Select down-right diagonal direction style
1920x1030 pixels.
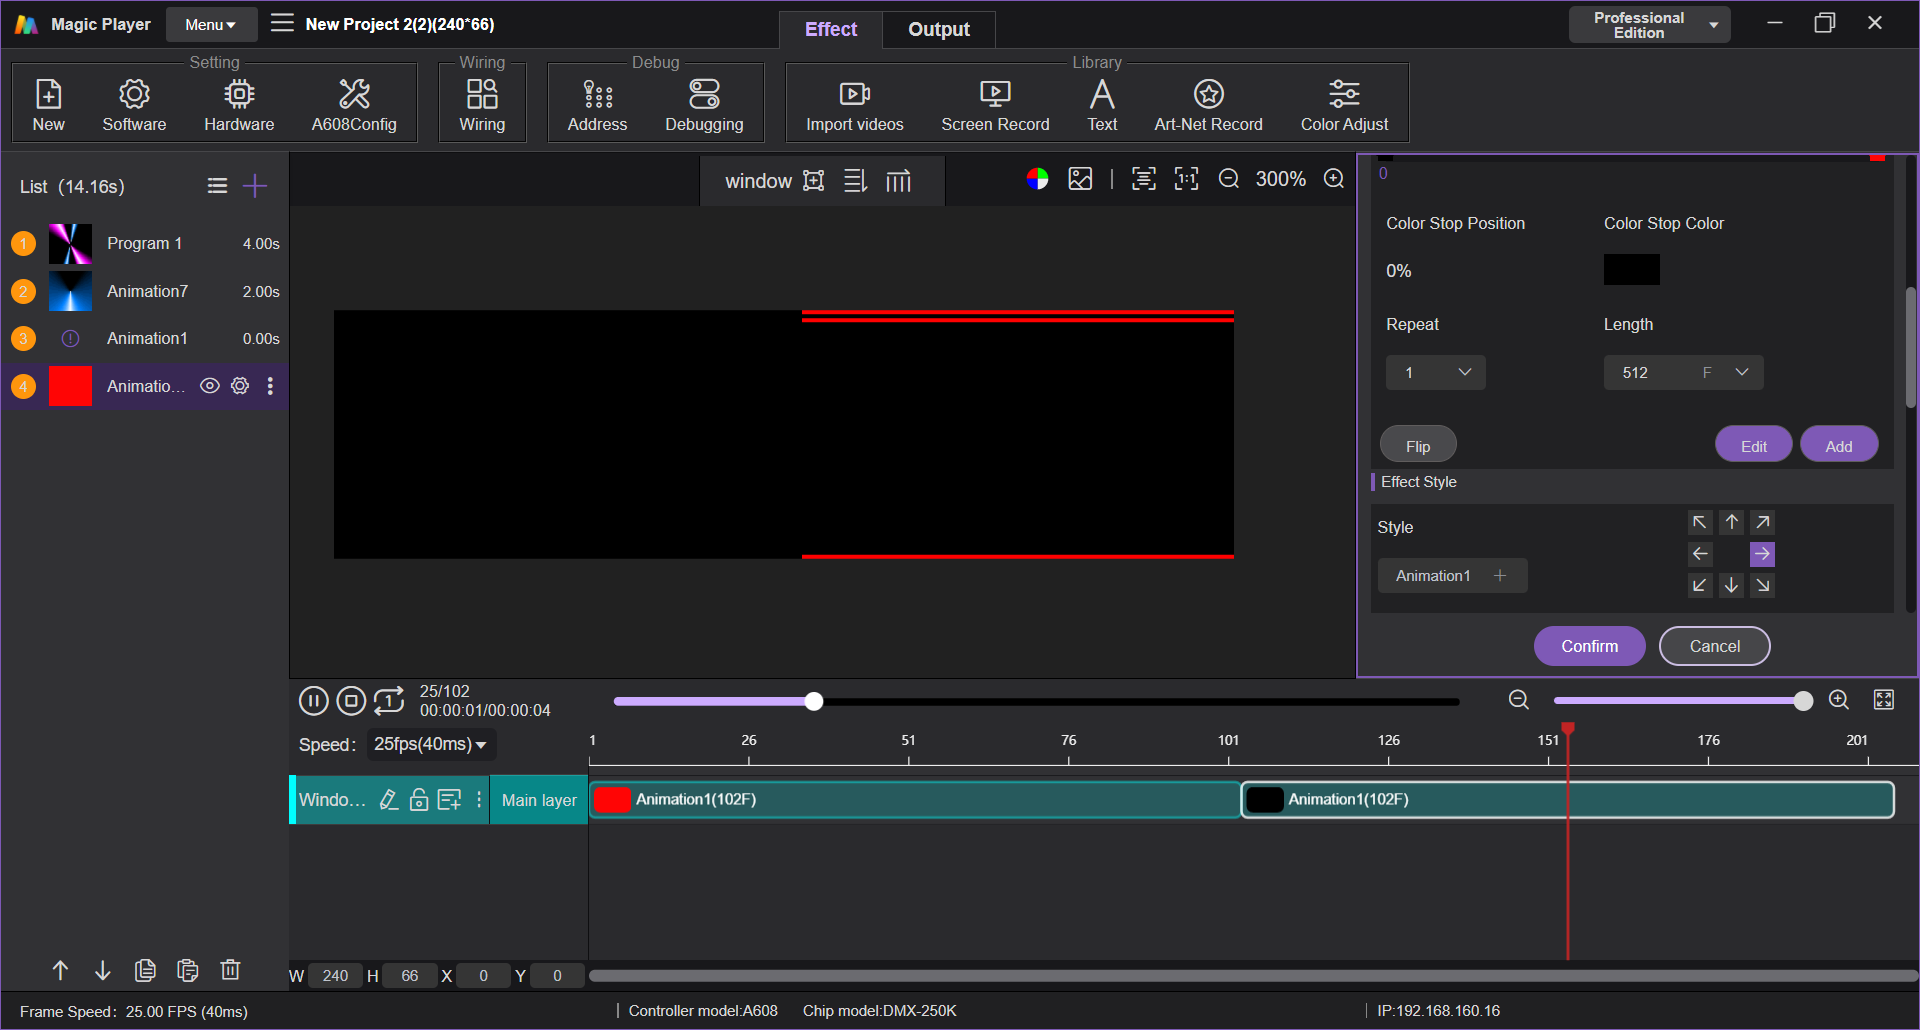pyautogui.click(x=1762, y=585)
